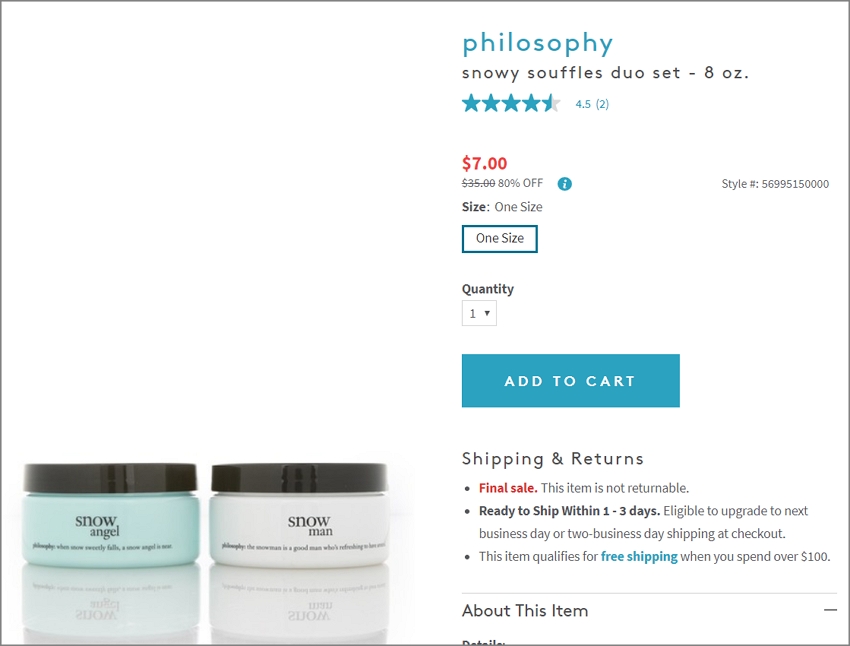The image size is (850, 646).
Task: Click the snow man jar image
Action: [x=299, y=515]
